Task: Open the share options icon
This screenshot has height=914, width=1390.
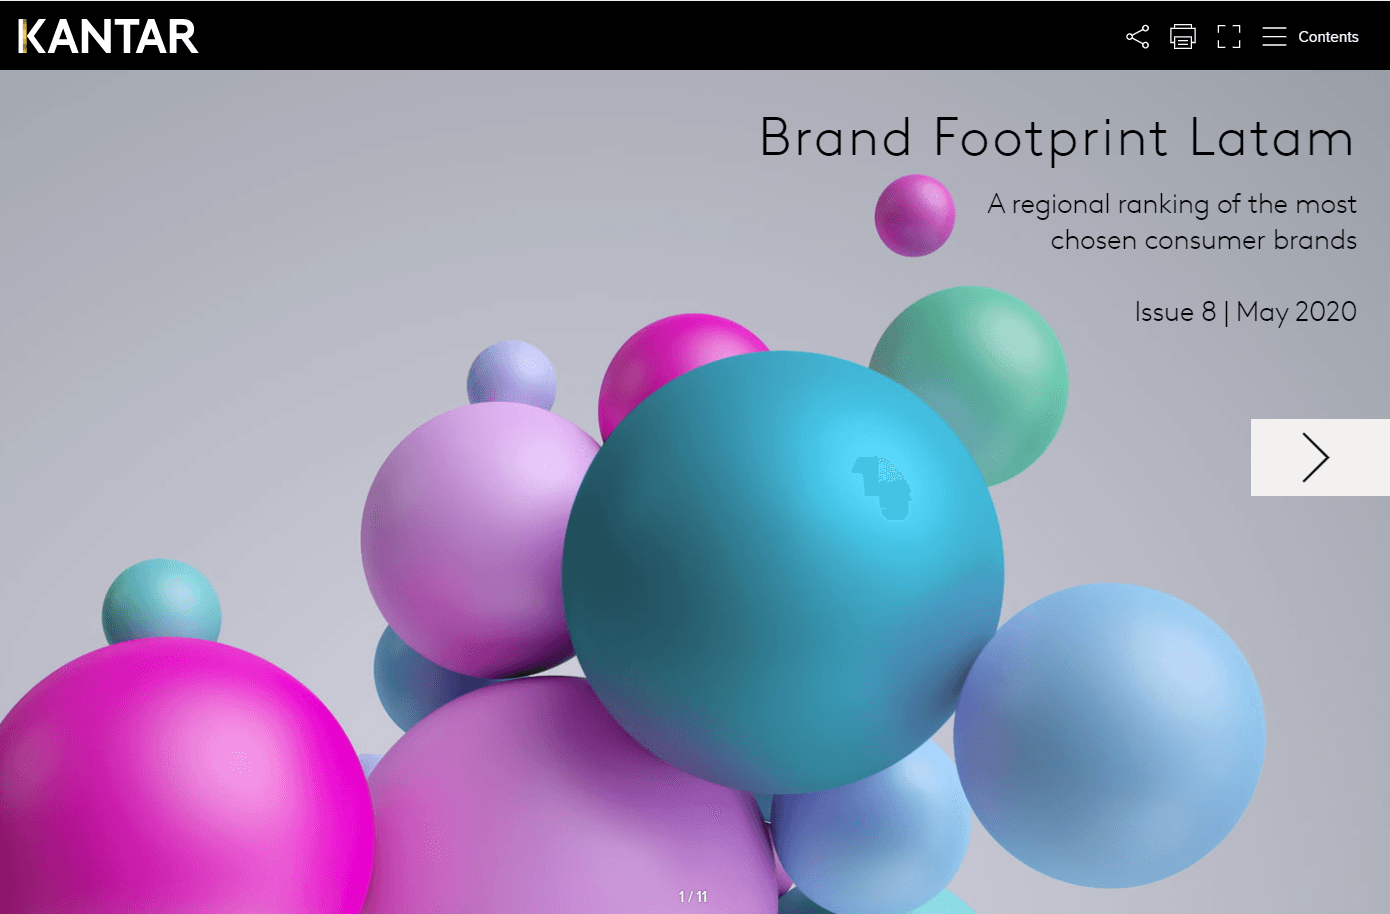Action: point(1137,37)
